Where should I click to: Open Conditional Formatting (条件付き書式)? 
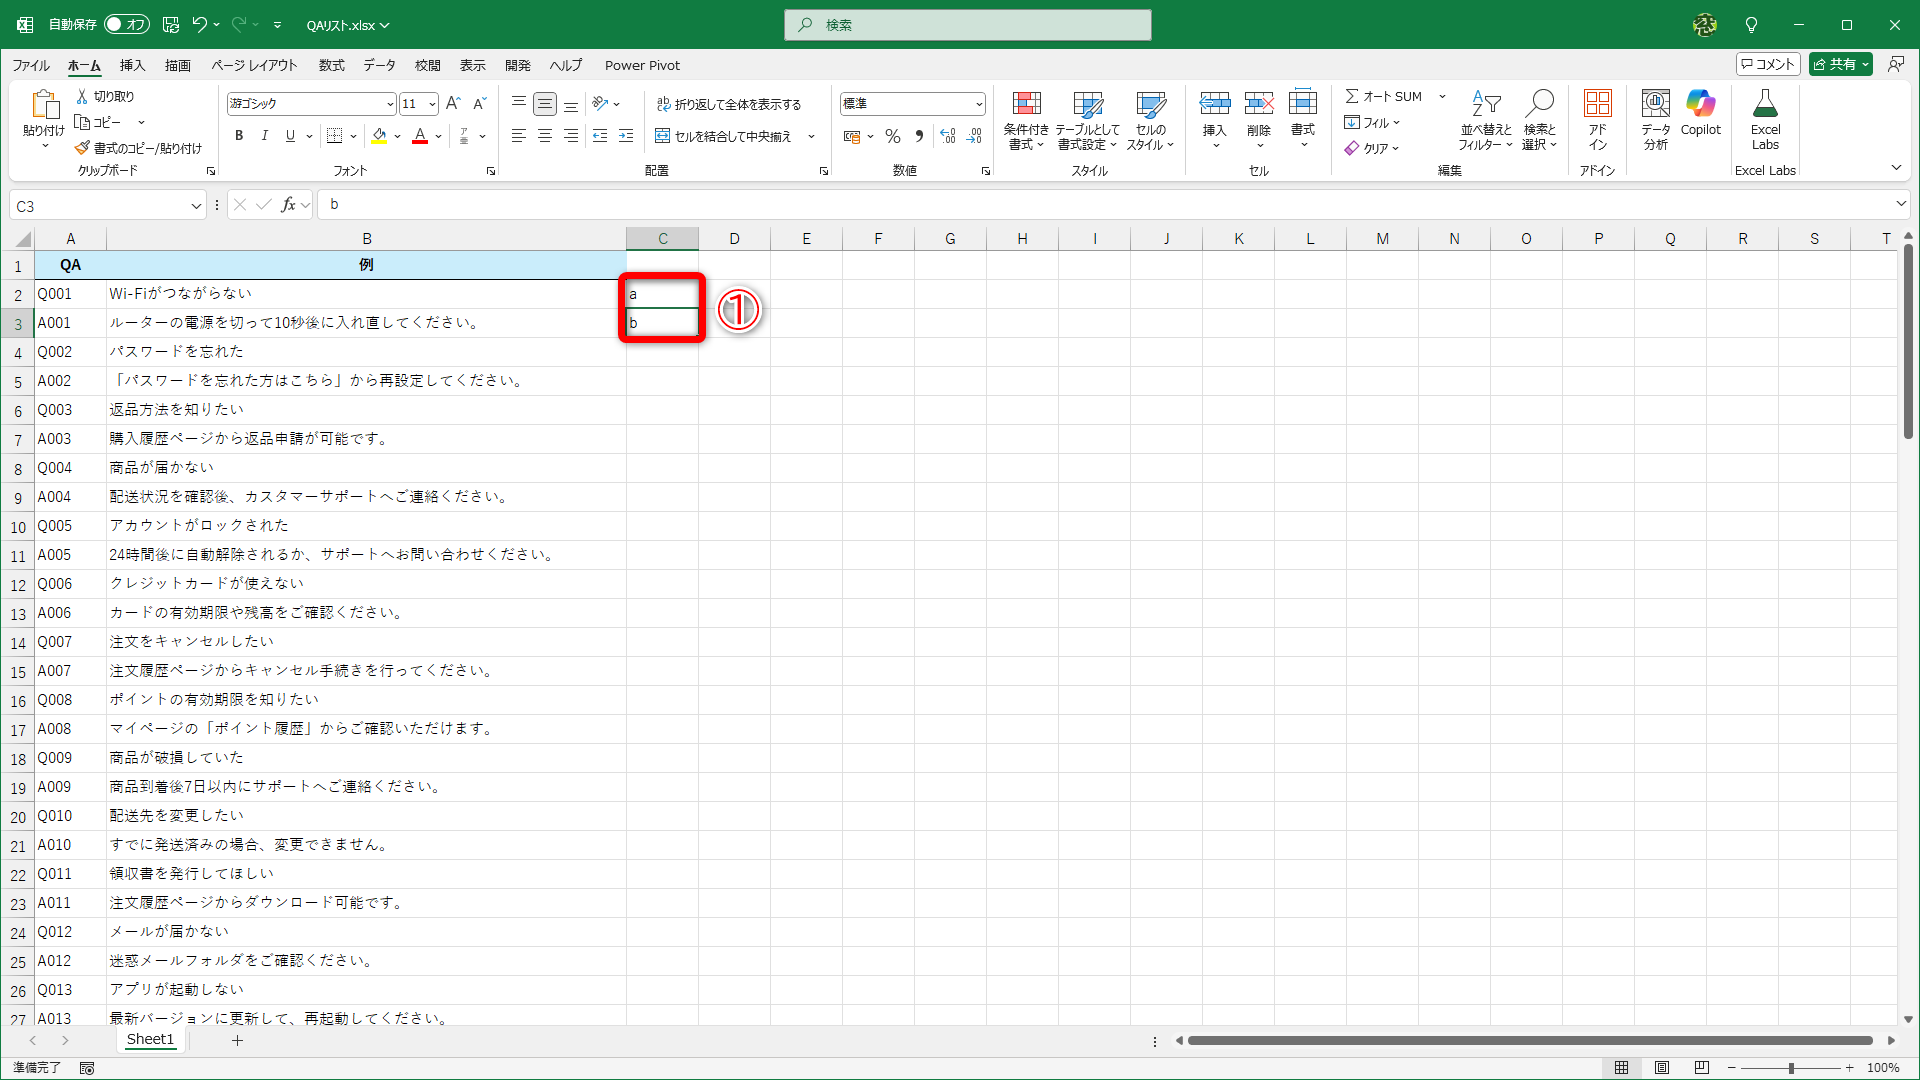point(1026,120)
